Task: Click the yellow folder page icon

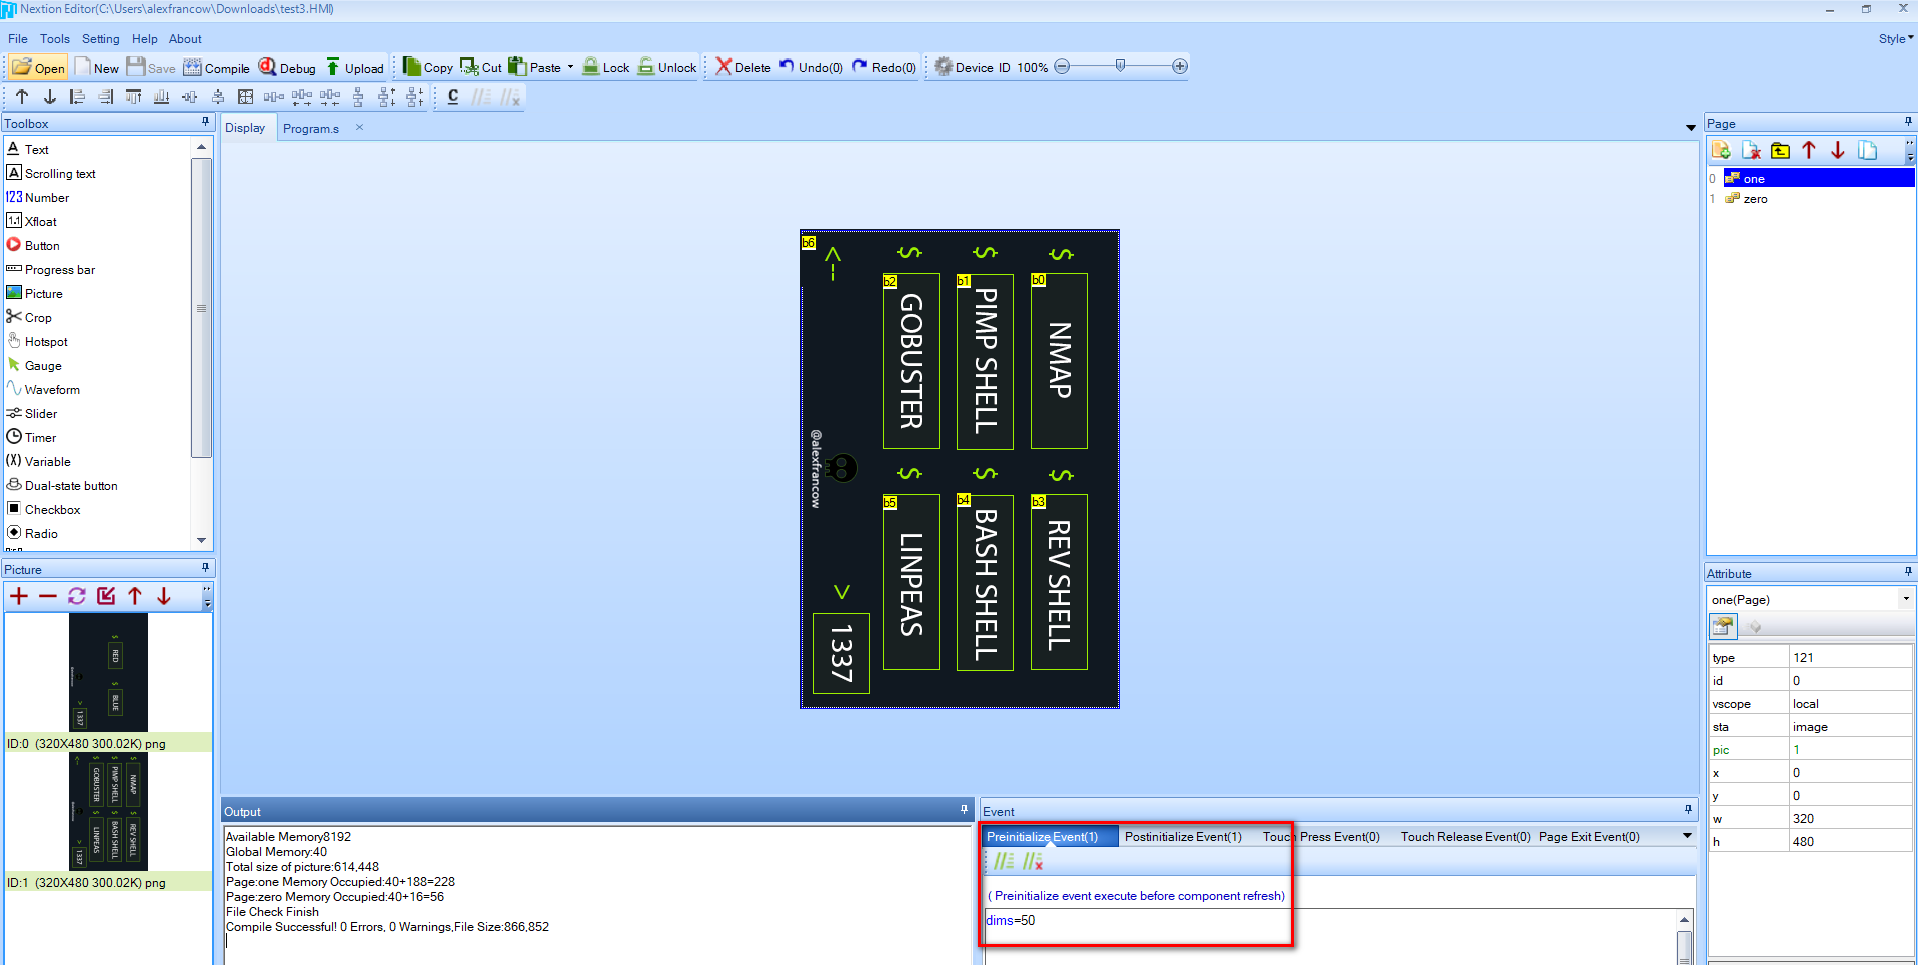Action: [1780, 150]
